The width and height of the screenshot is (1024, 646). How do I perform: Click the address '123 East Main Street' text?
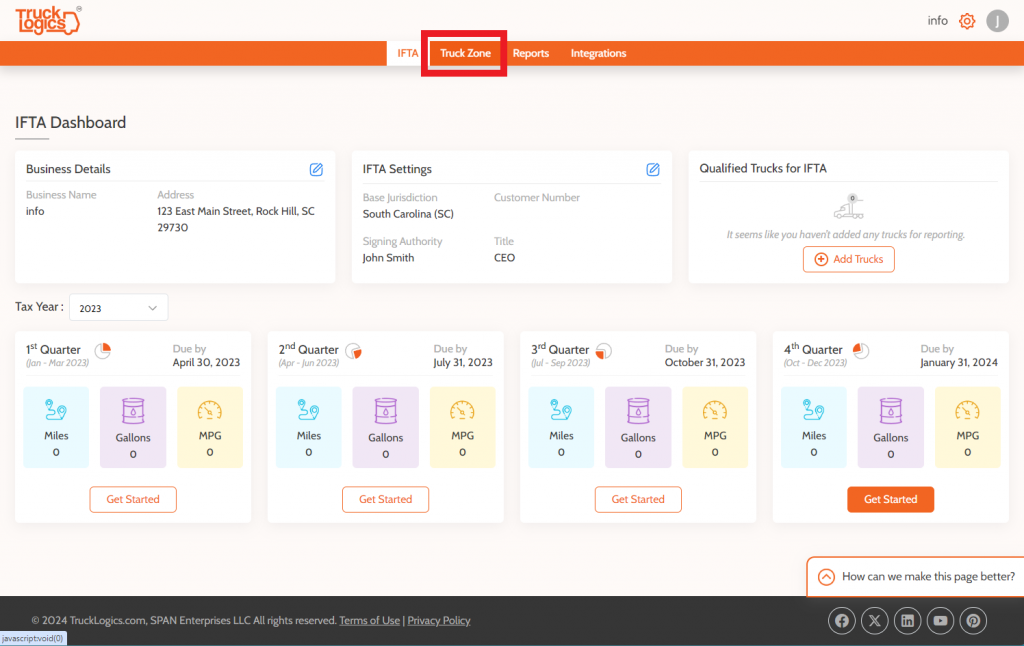pyautogui.click(x=204, y=211)
